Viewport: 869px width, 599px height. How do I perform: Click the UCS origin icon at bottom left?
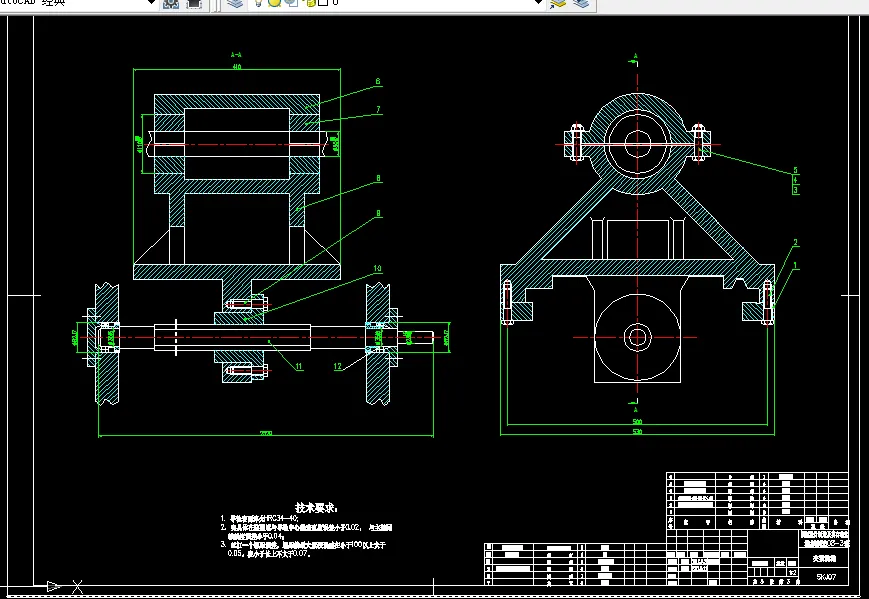point(65,586)
